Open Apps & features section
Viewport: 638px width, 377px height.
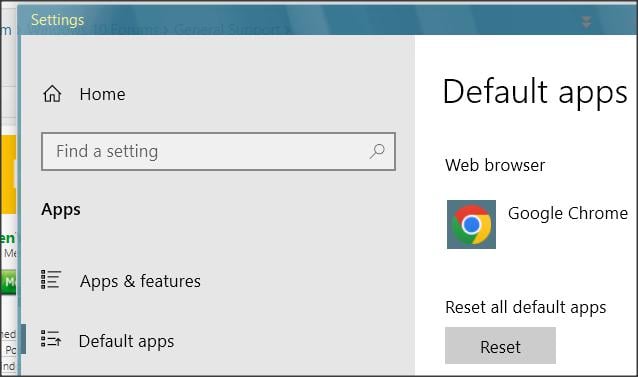(140, 281)
